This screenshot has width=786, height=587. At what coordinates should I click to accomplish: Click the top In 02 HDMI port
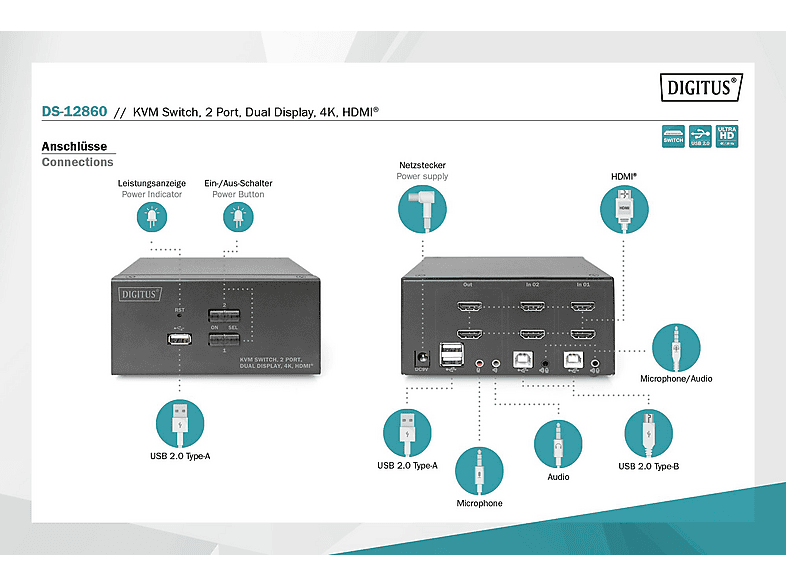tap(532, 306)
